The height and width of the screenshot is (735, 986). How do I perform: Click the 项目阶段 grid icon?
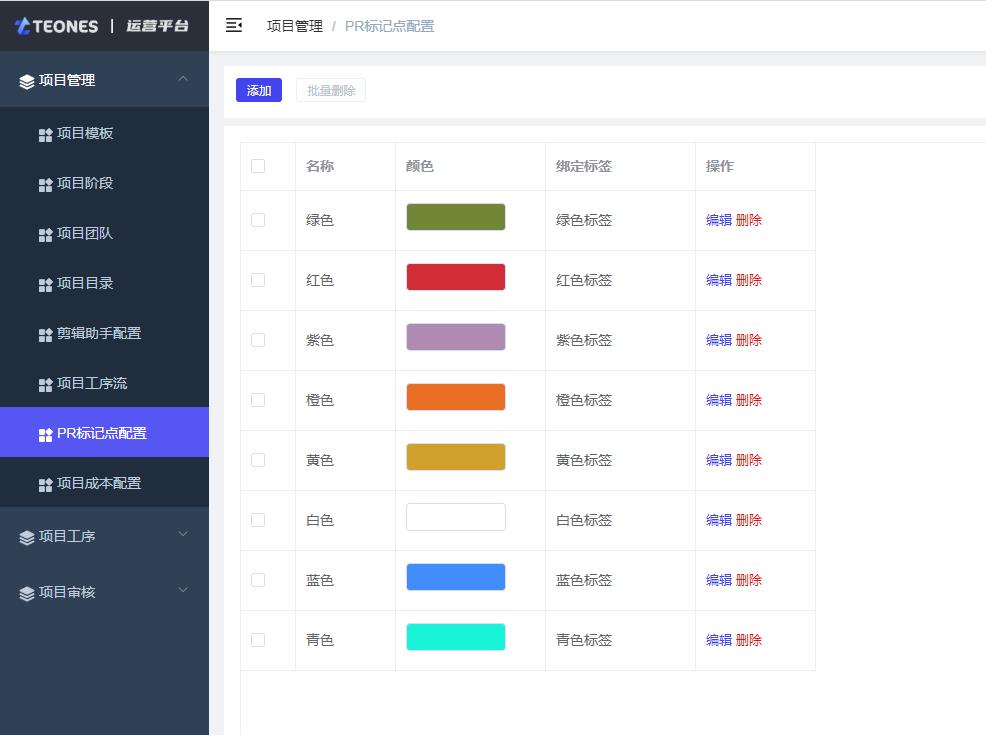(x=45, y=184)
